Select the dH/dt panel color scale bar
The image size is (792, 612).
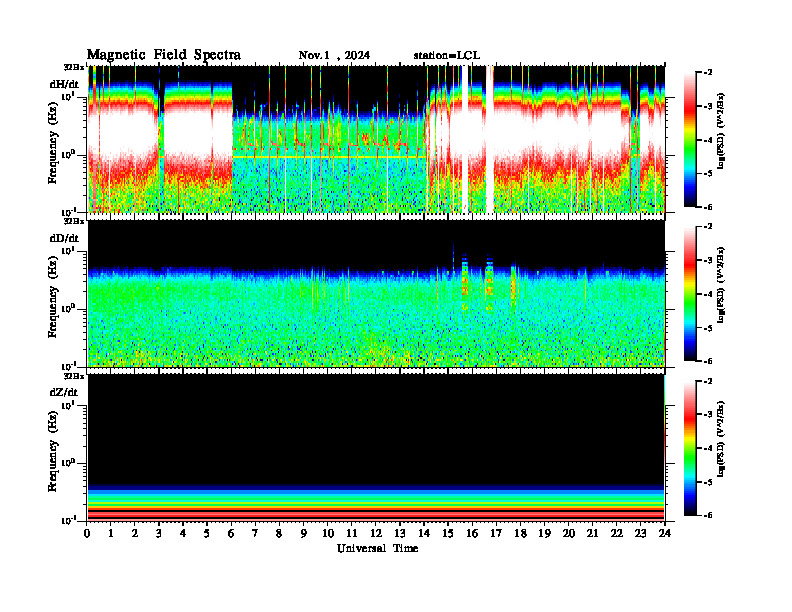pos(690,139)
